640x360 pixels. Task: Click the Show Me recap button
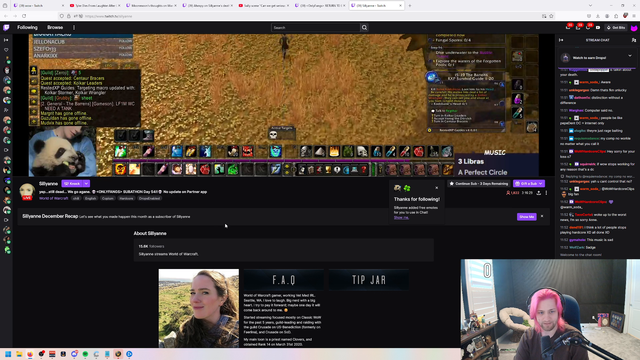pos(527,217)
